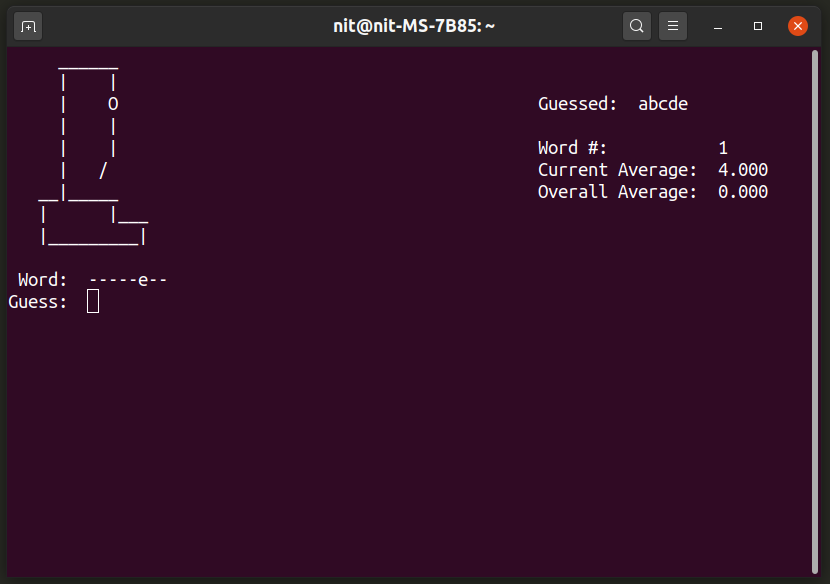The width and height of the screenshot is (830, 584).
Task: Maximize the terminal window
Action: (758, 26)
